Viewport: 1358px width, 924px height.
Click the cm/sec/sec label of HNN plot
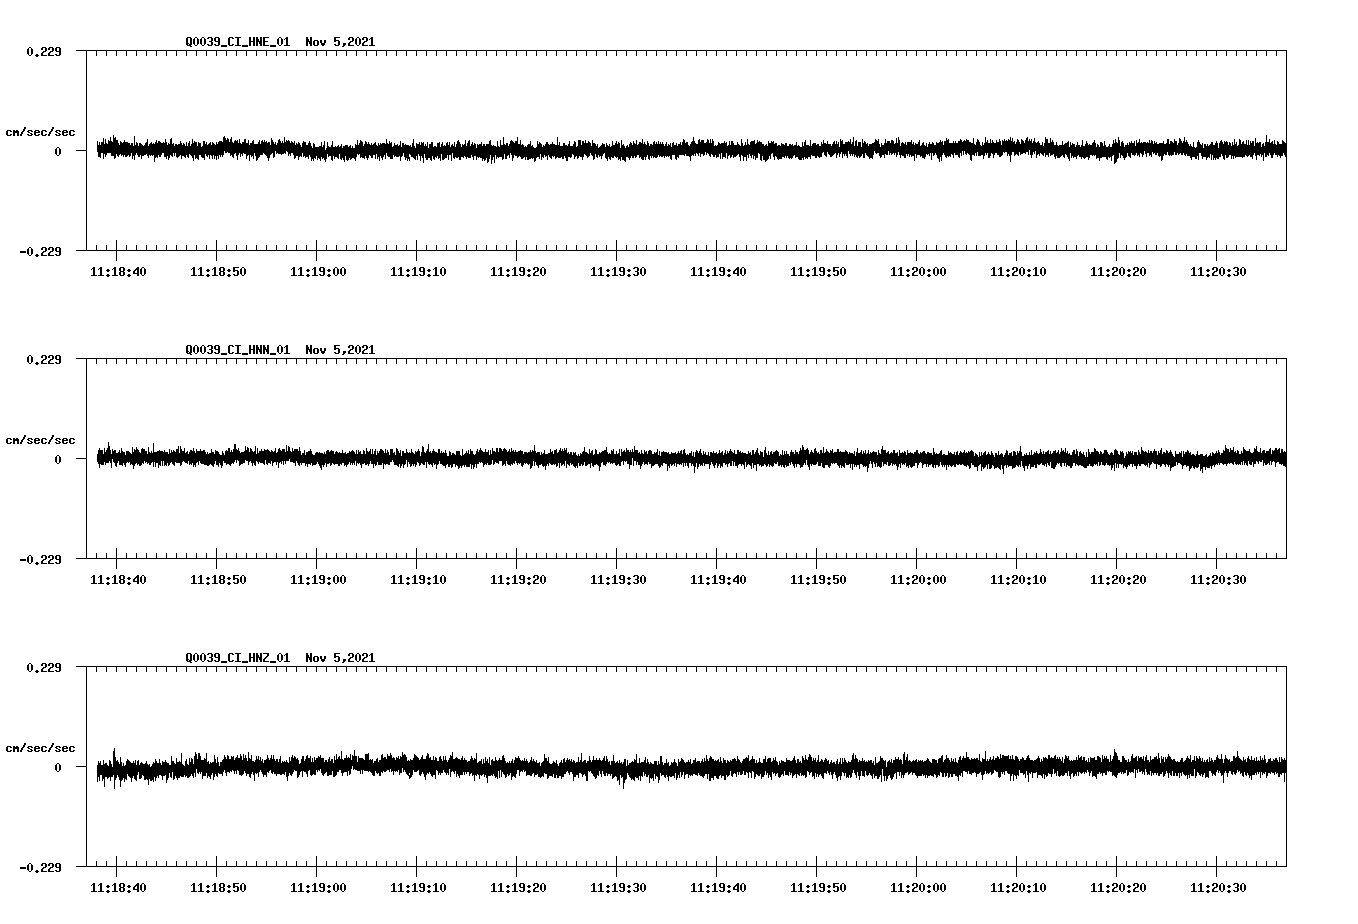pyautogui.click(x=40, y=440)
